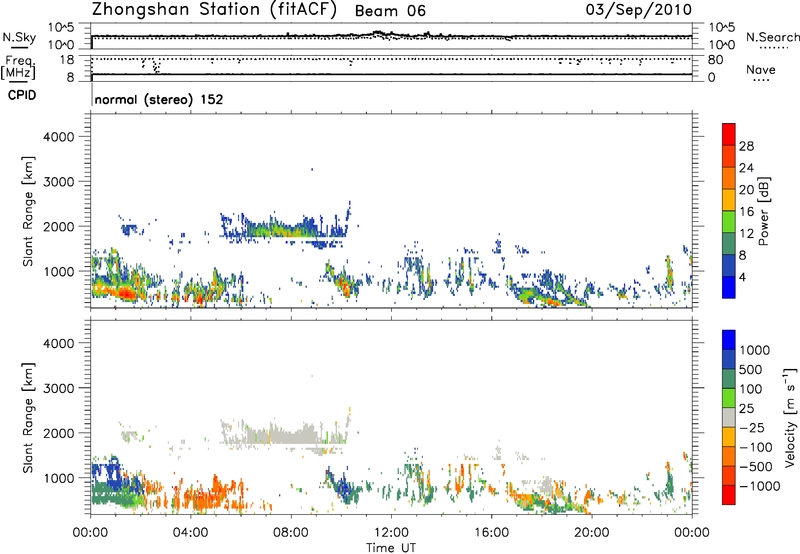
Task: Click the 16:00 time axis tick
Action: [491, 533]
